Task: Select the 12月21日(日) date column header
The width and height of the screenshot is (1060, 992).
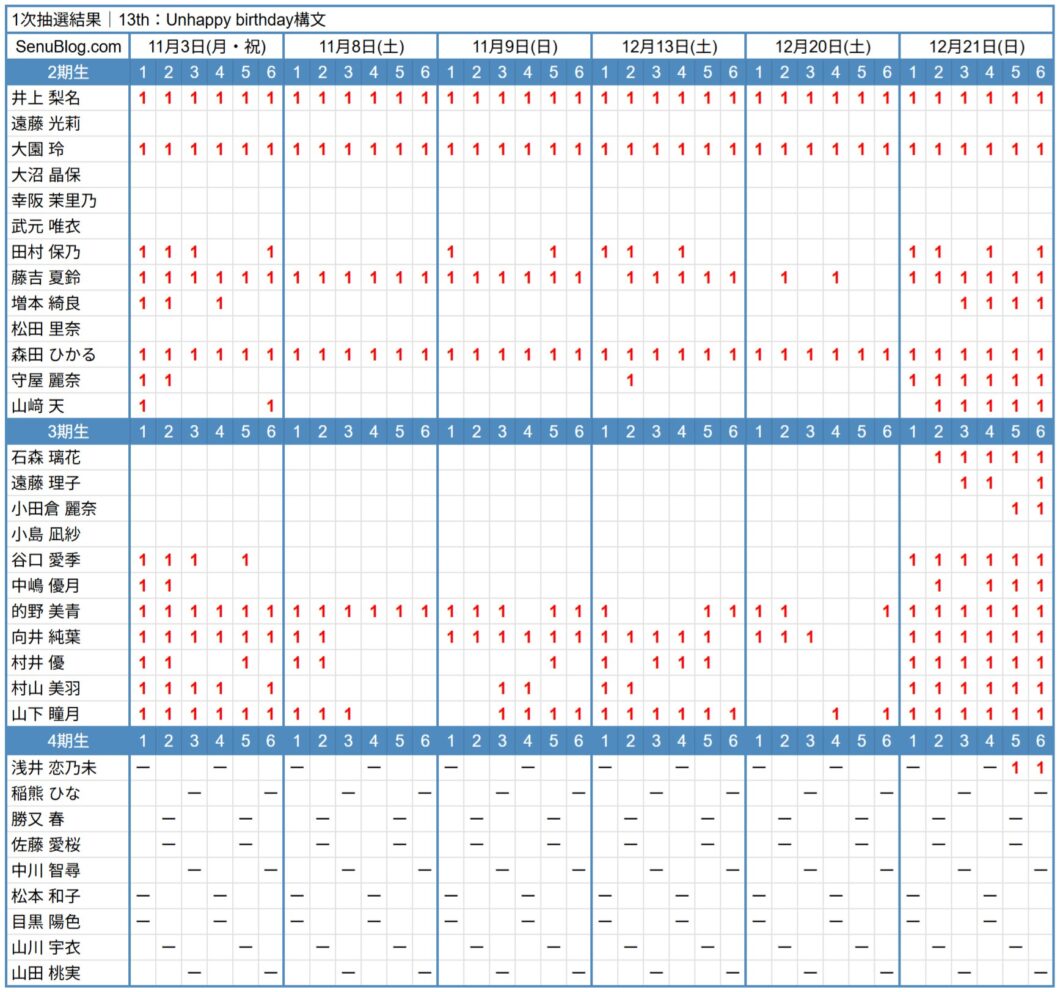Action: click(976, 47)
